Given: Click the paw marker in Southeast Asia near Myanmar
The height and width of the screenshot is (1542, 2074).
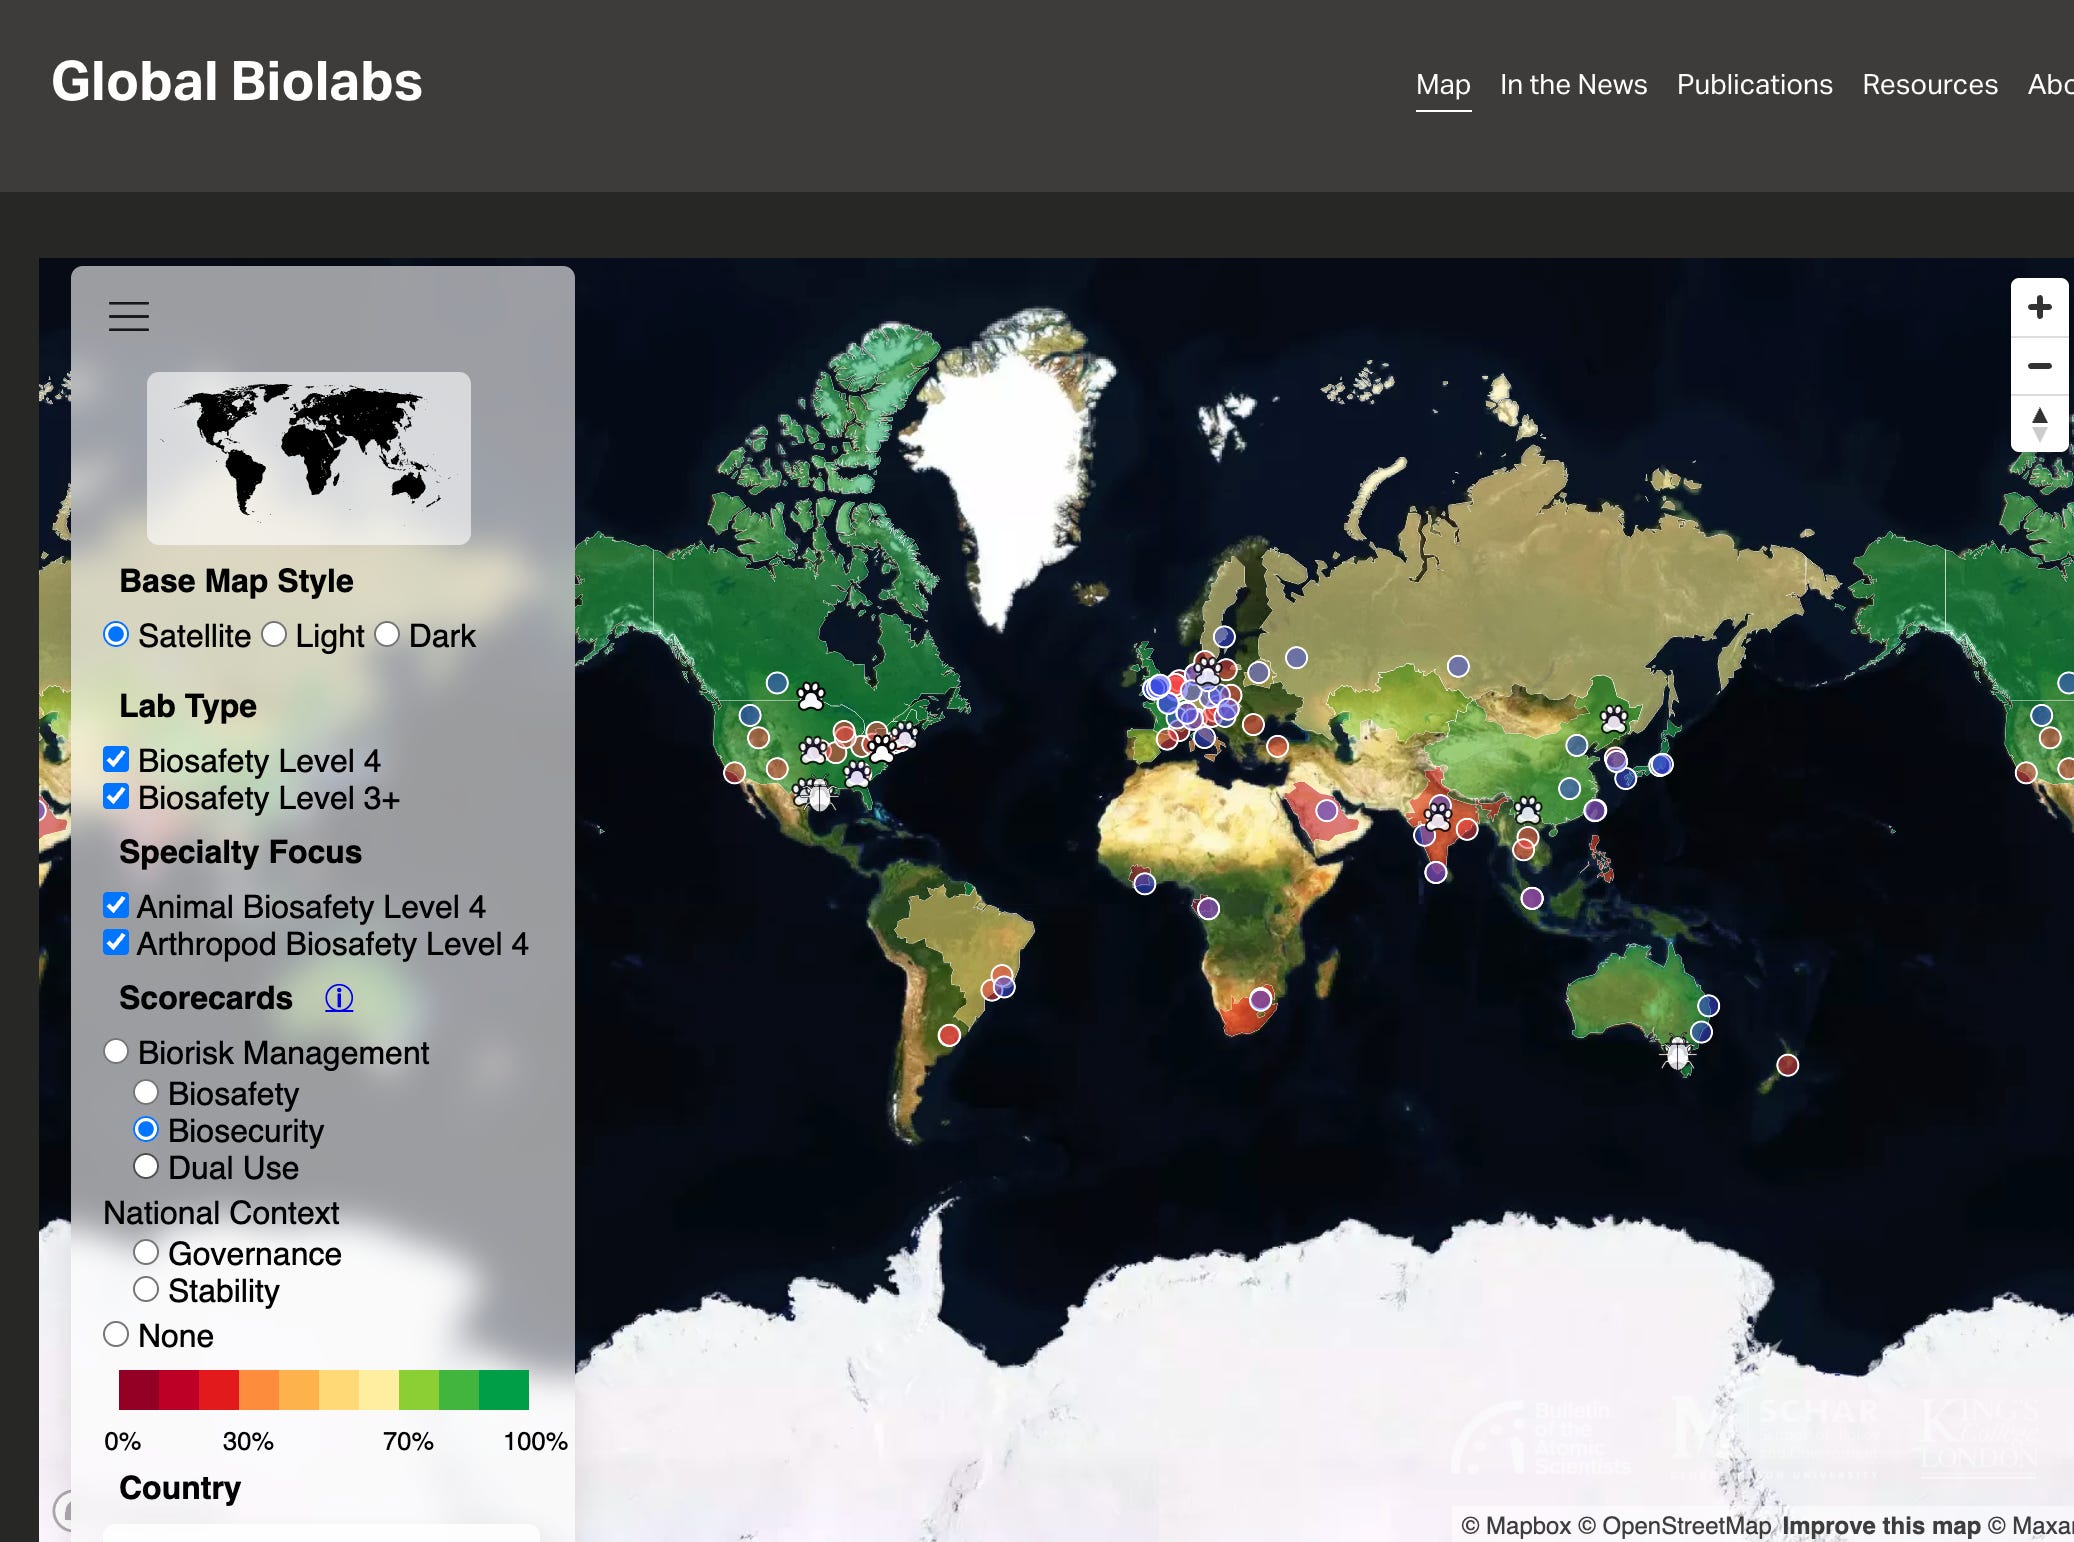Looking at the screenshot, I should point(1527,809).
